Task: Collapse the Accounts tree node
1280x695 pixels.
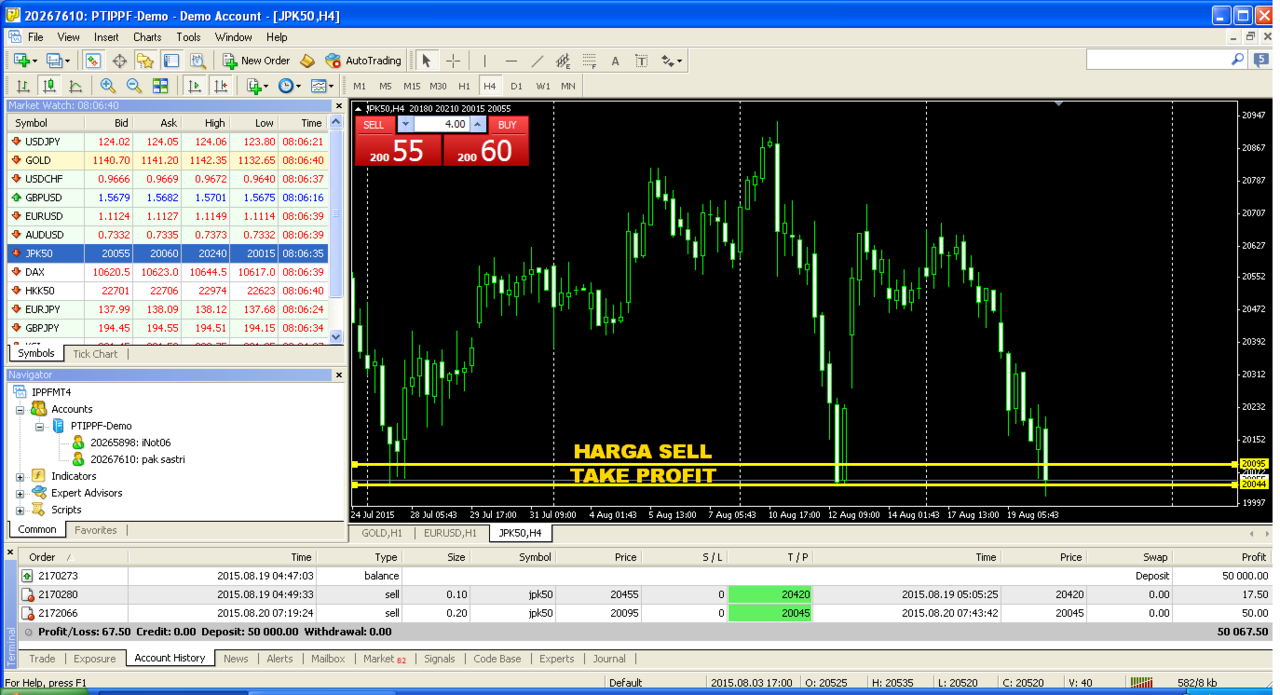Action: (20, 410)
